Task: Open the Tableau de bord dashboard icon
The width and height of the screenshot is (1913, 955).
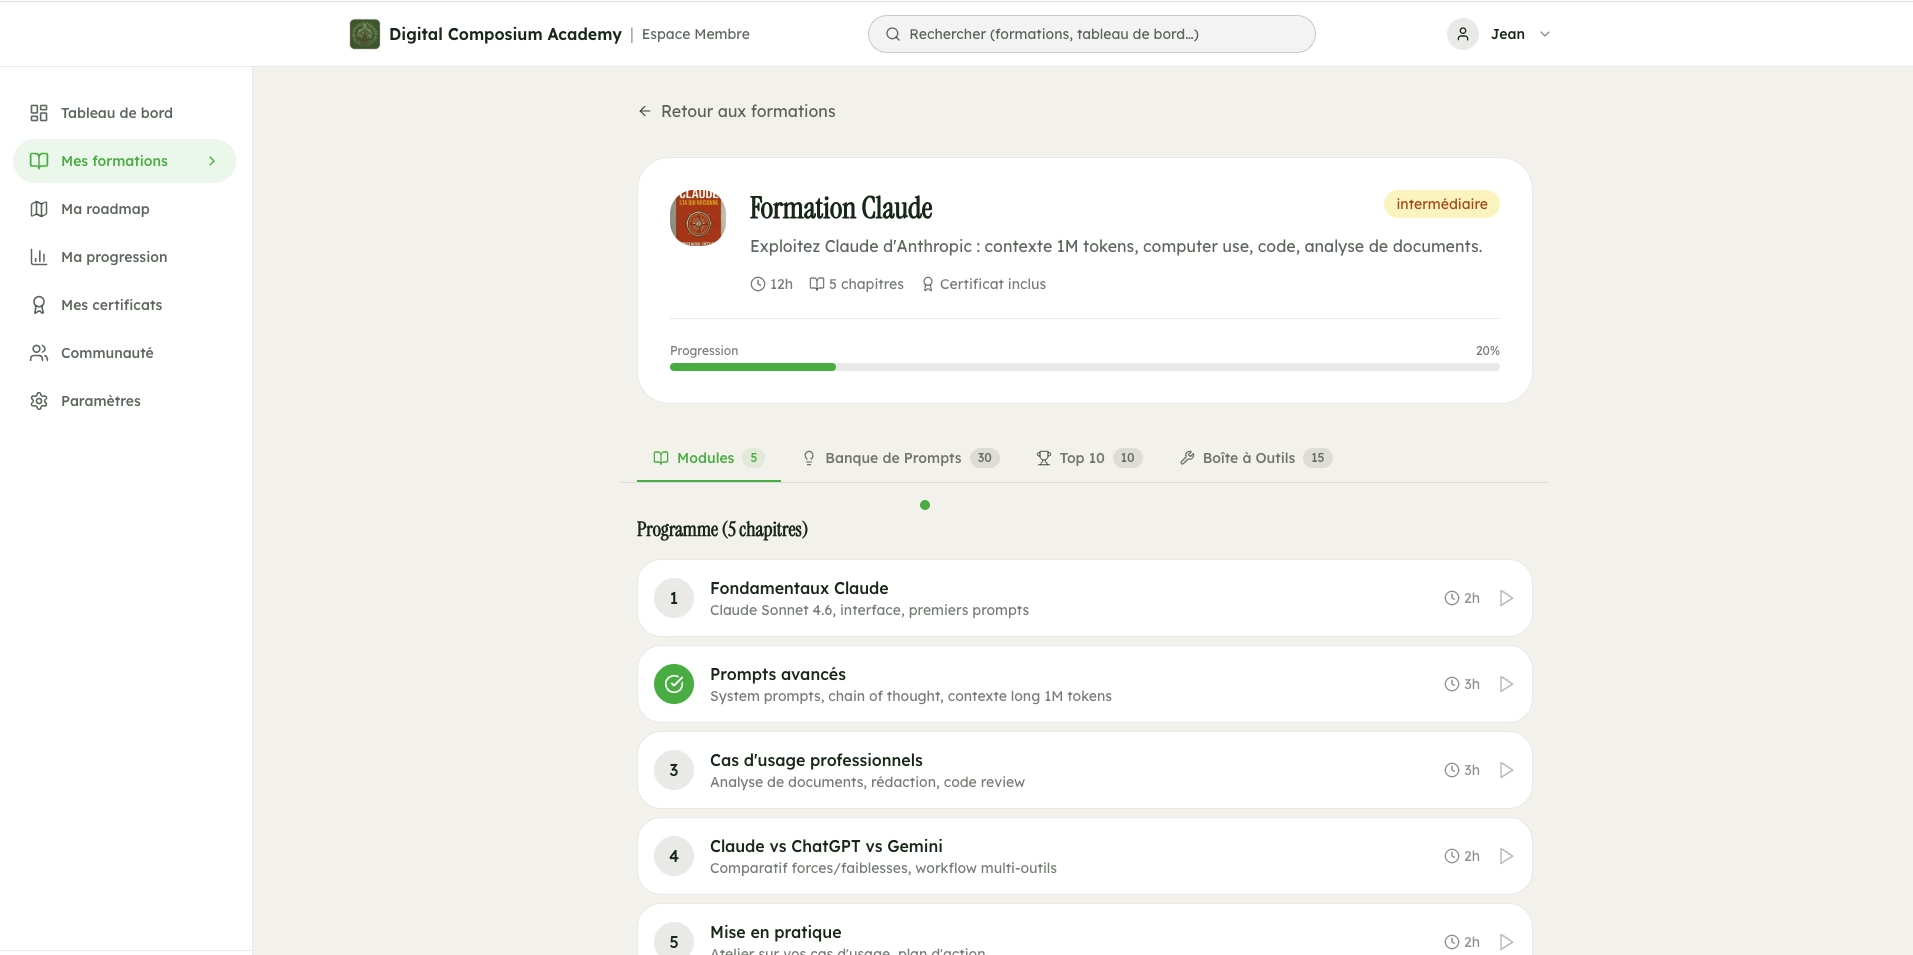Action: point(38,112)
